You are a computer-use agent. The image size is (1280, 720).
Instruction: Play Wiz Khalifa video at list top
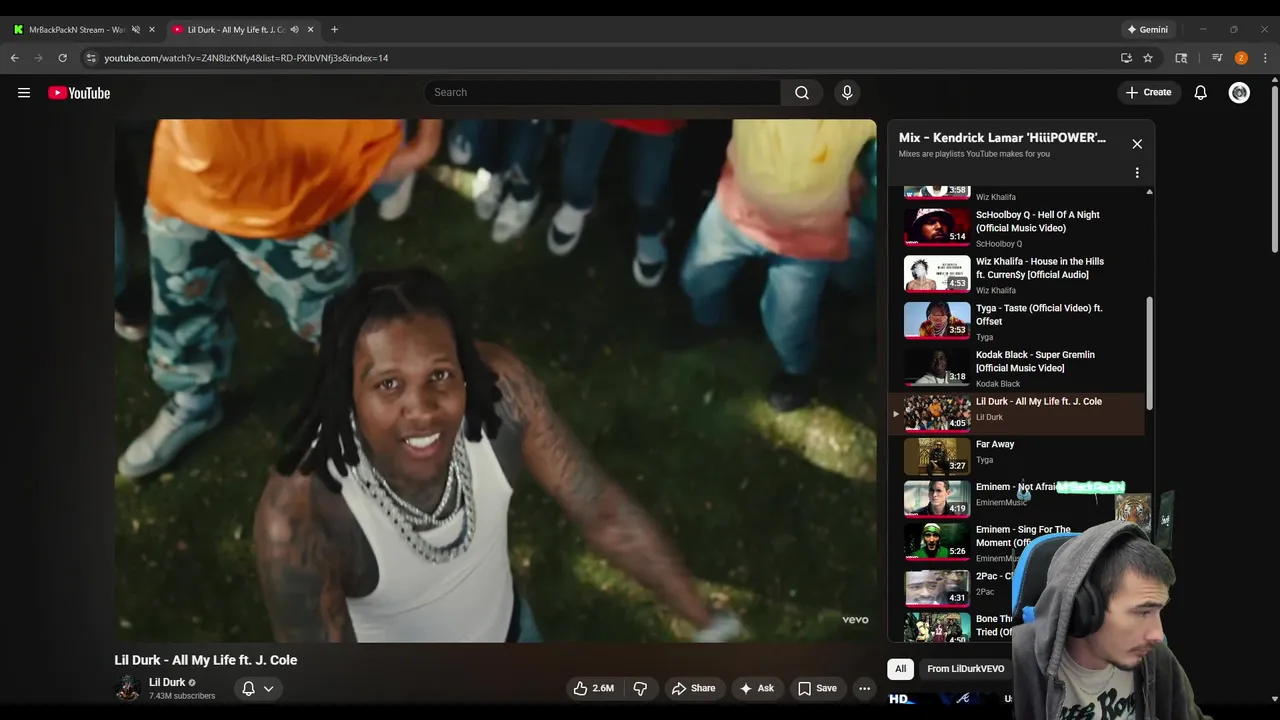[1018, 193]
